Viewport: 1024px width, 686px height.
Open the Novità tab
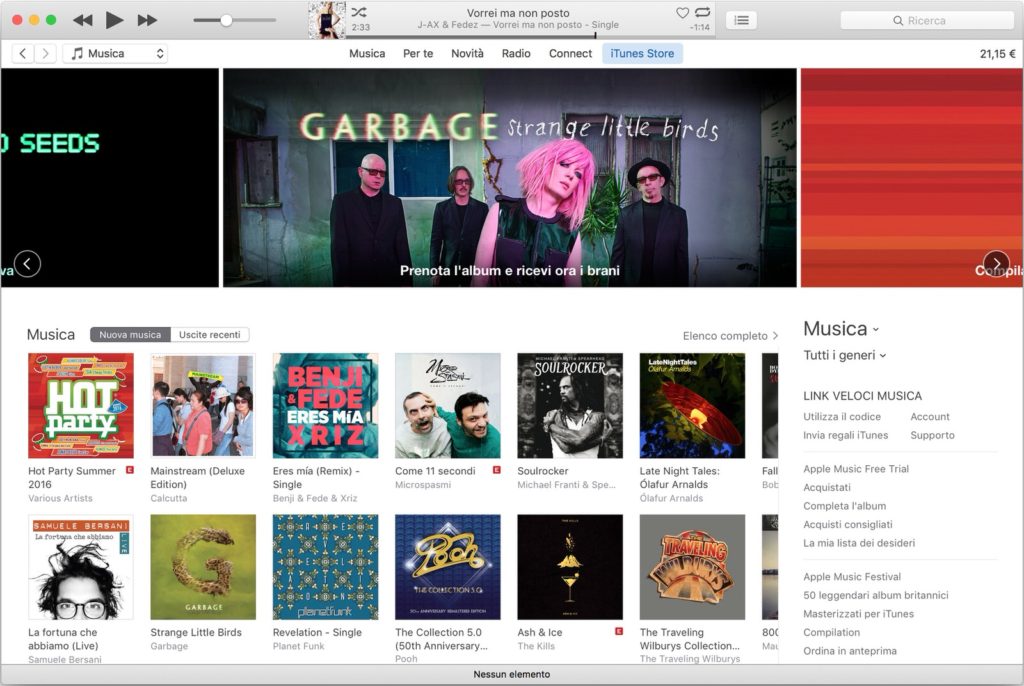point(468,54)
